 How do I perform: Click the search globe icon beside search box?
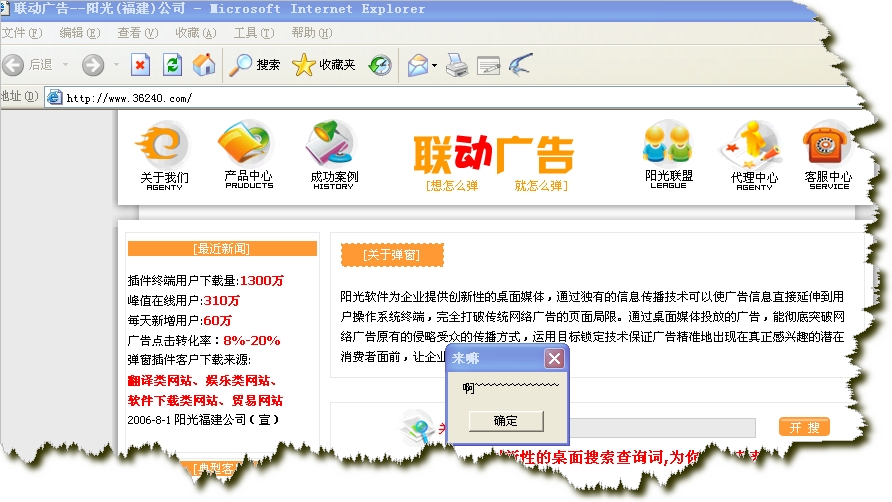pyautogui.click(x=418, y=427)
